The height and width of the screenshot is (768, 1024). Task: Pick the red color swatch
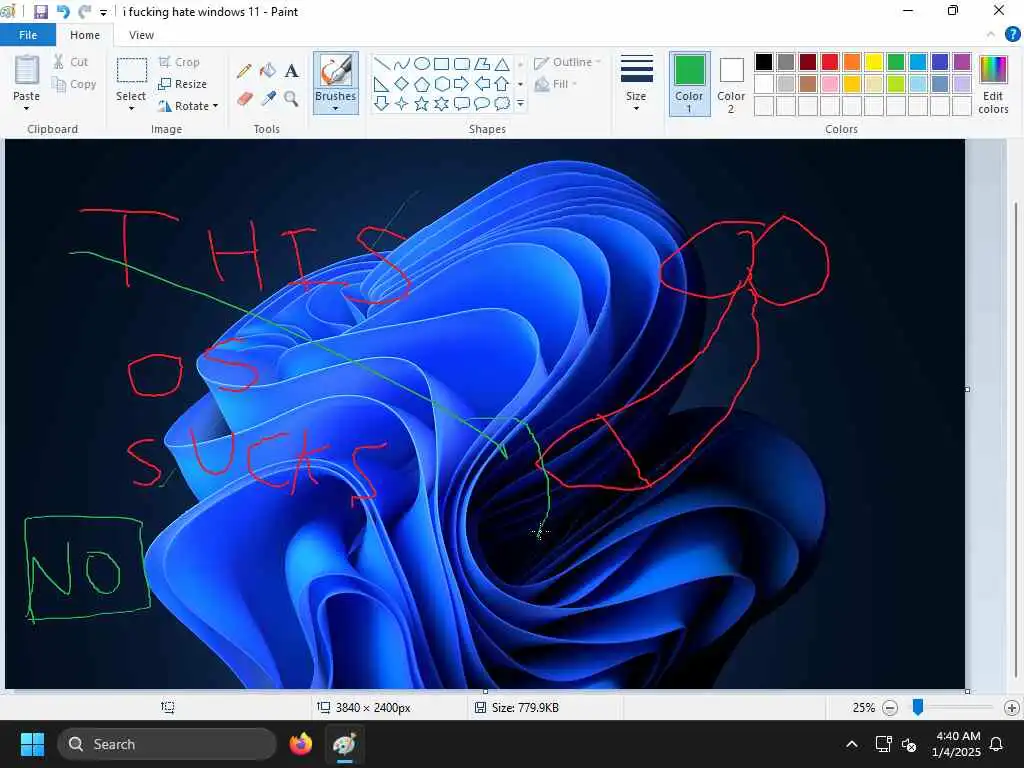click(x=830, y=62)
